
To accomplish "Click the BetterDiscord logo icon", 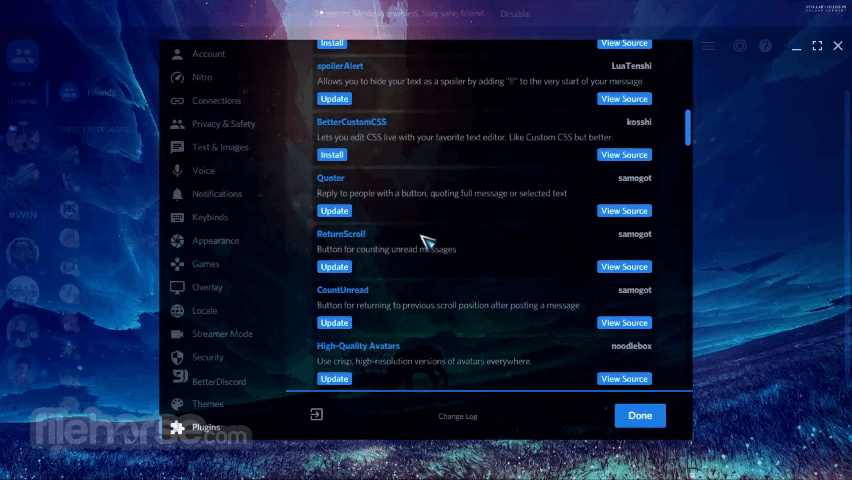I will 180,376.
